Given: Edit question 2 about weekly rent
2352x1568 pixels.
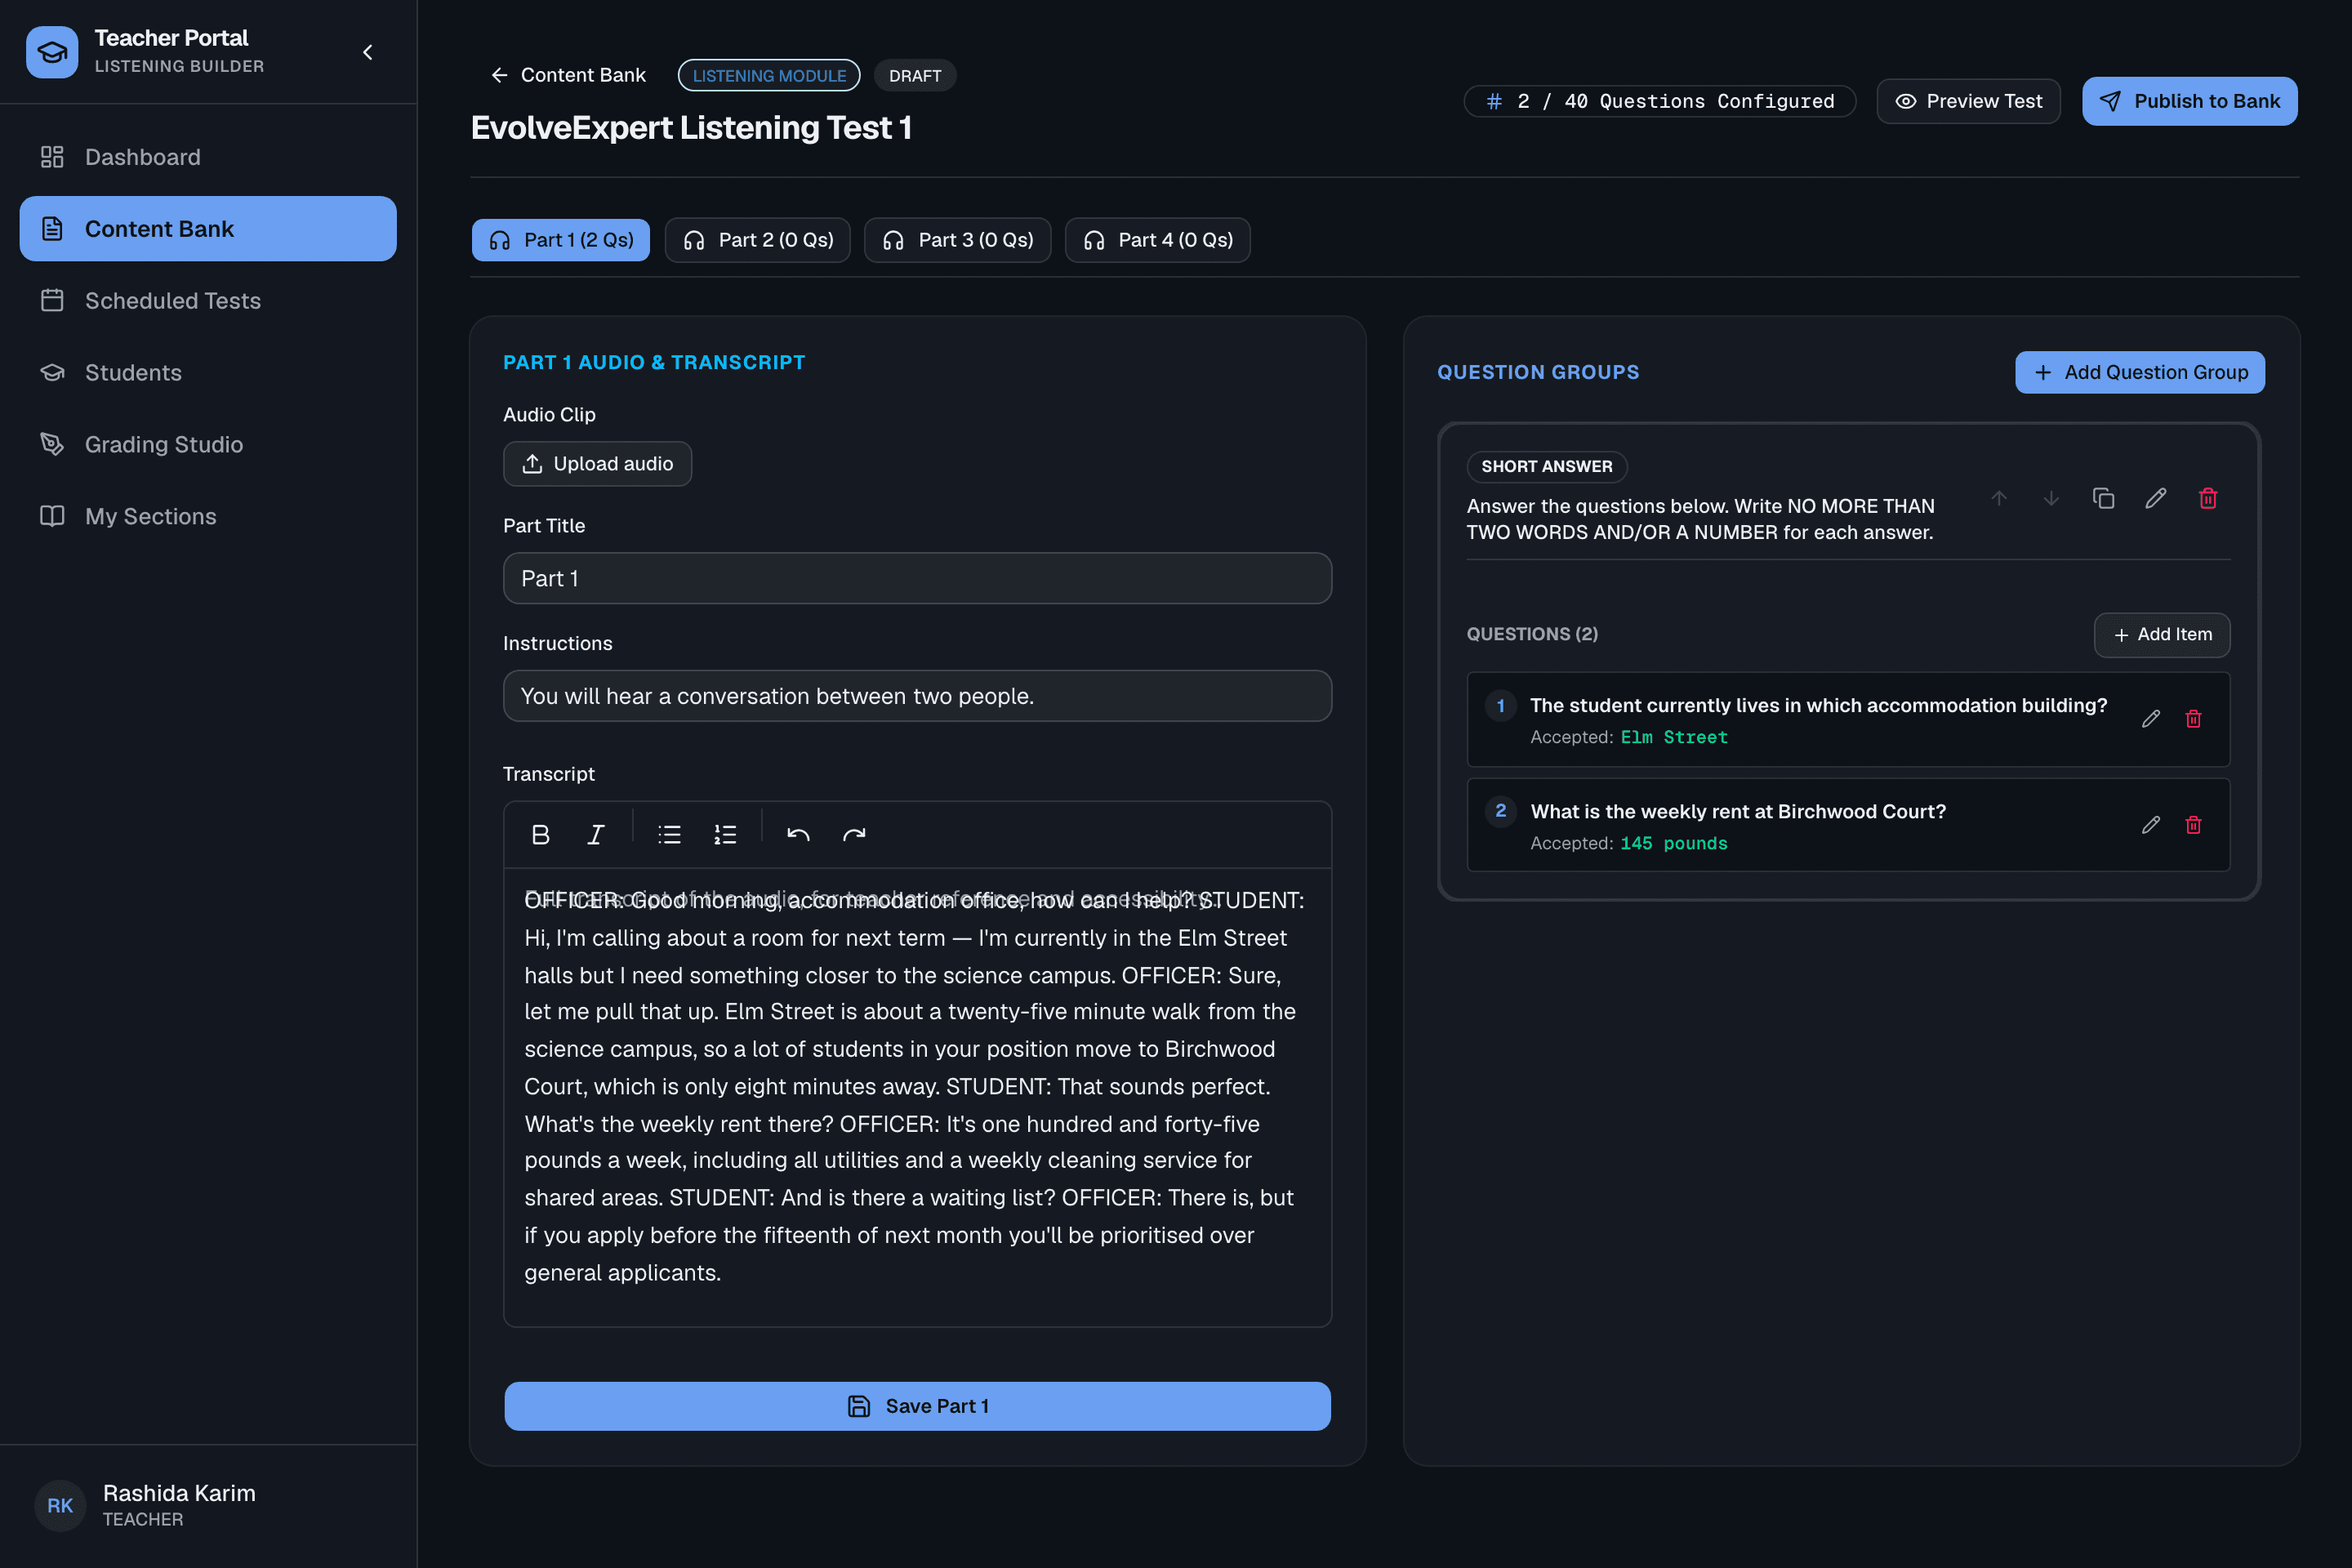Looking at the screenshot, I should (2151, 825).
